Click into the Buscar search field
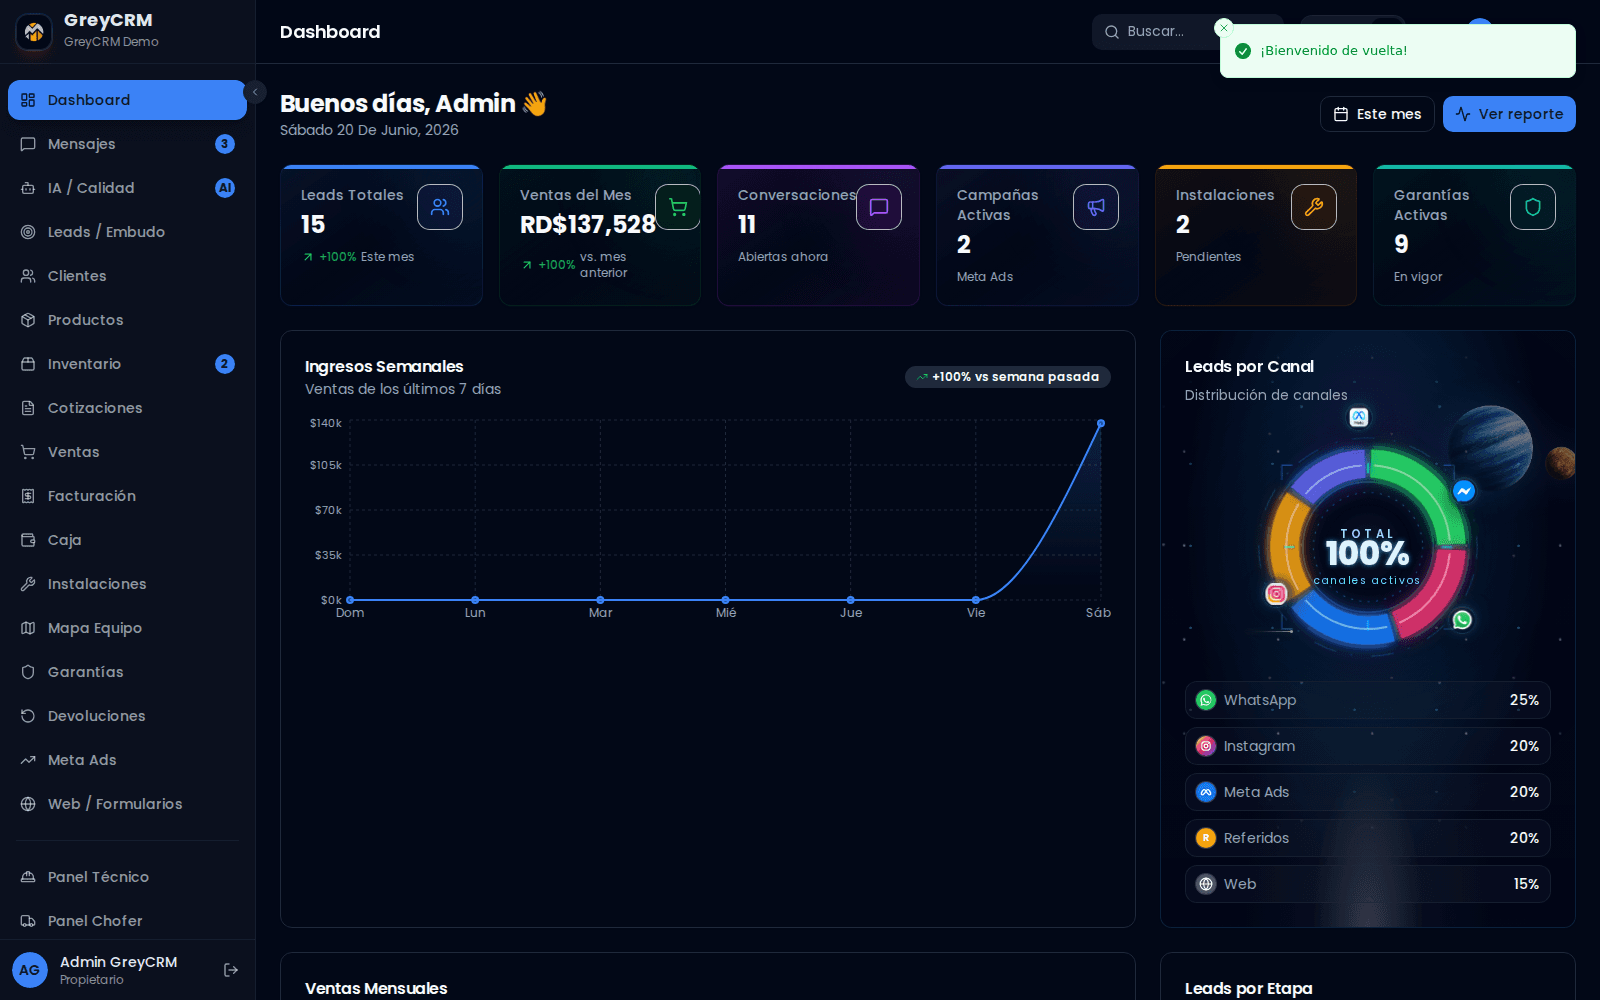Screen dimensions: 1600x1000 pos(1160,32)
